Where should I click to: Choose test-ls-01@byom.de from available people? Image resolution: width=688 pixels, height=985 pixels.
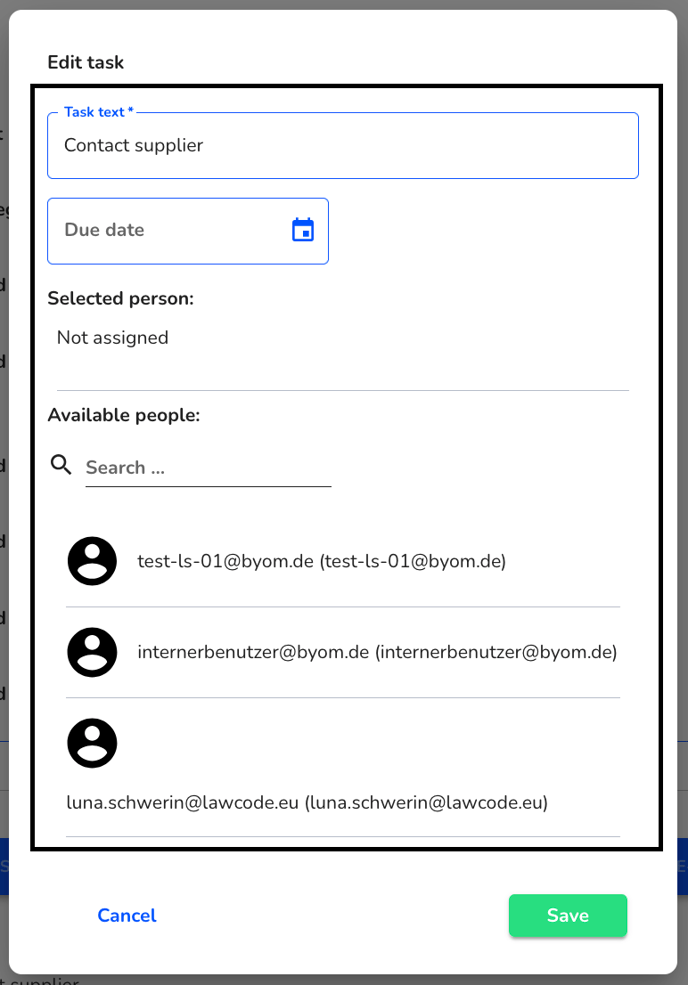point(343,561)
